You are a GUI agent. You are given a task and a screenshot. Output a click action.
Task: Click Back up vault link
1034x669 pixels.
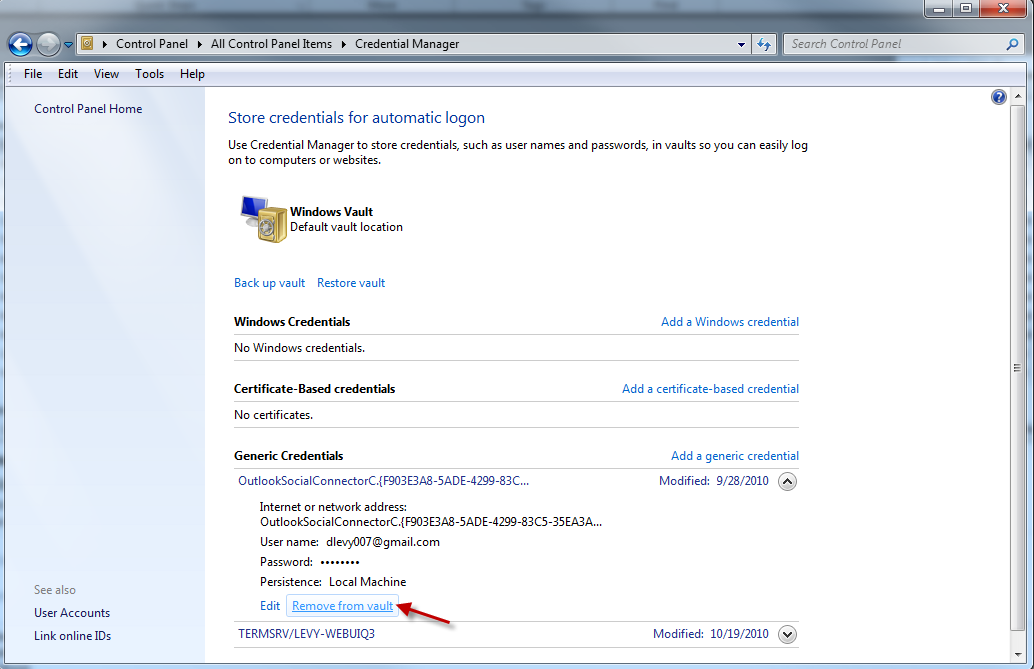(x=269, y=283)
